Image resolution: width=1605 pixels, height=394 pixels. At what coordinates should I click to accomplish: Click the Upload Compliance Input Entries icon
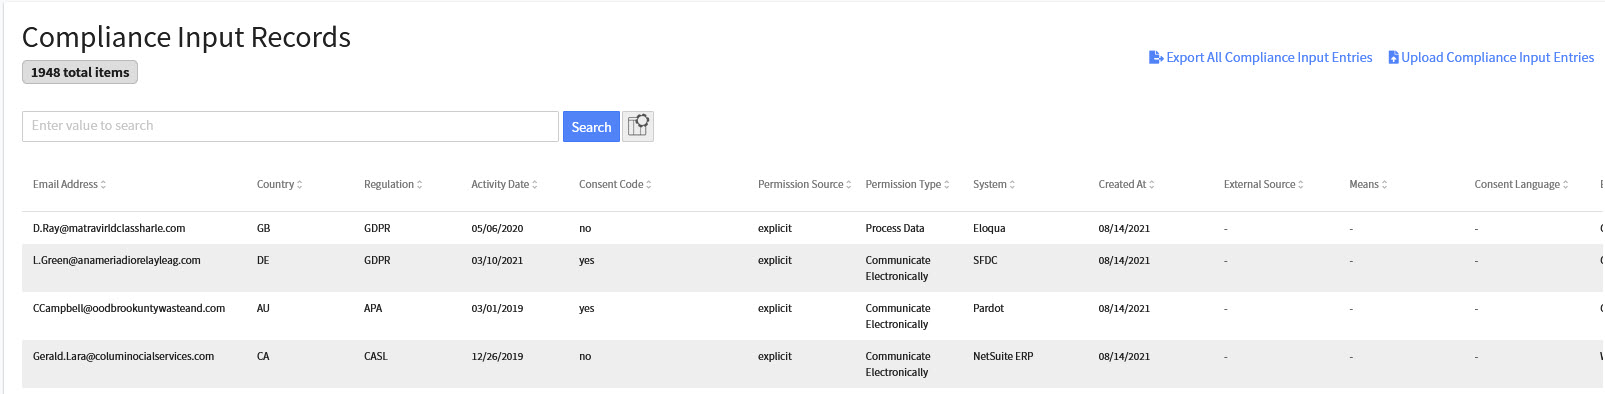coord(1393,58)
